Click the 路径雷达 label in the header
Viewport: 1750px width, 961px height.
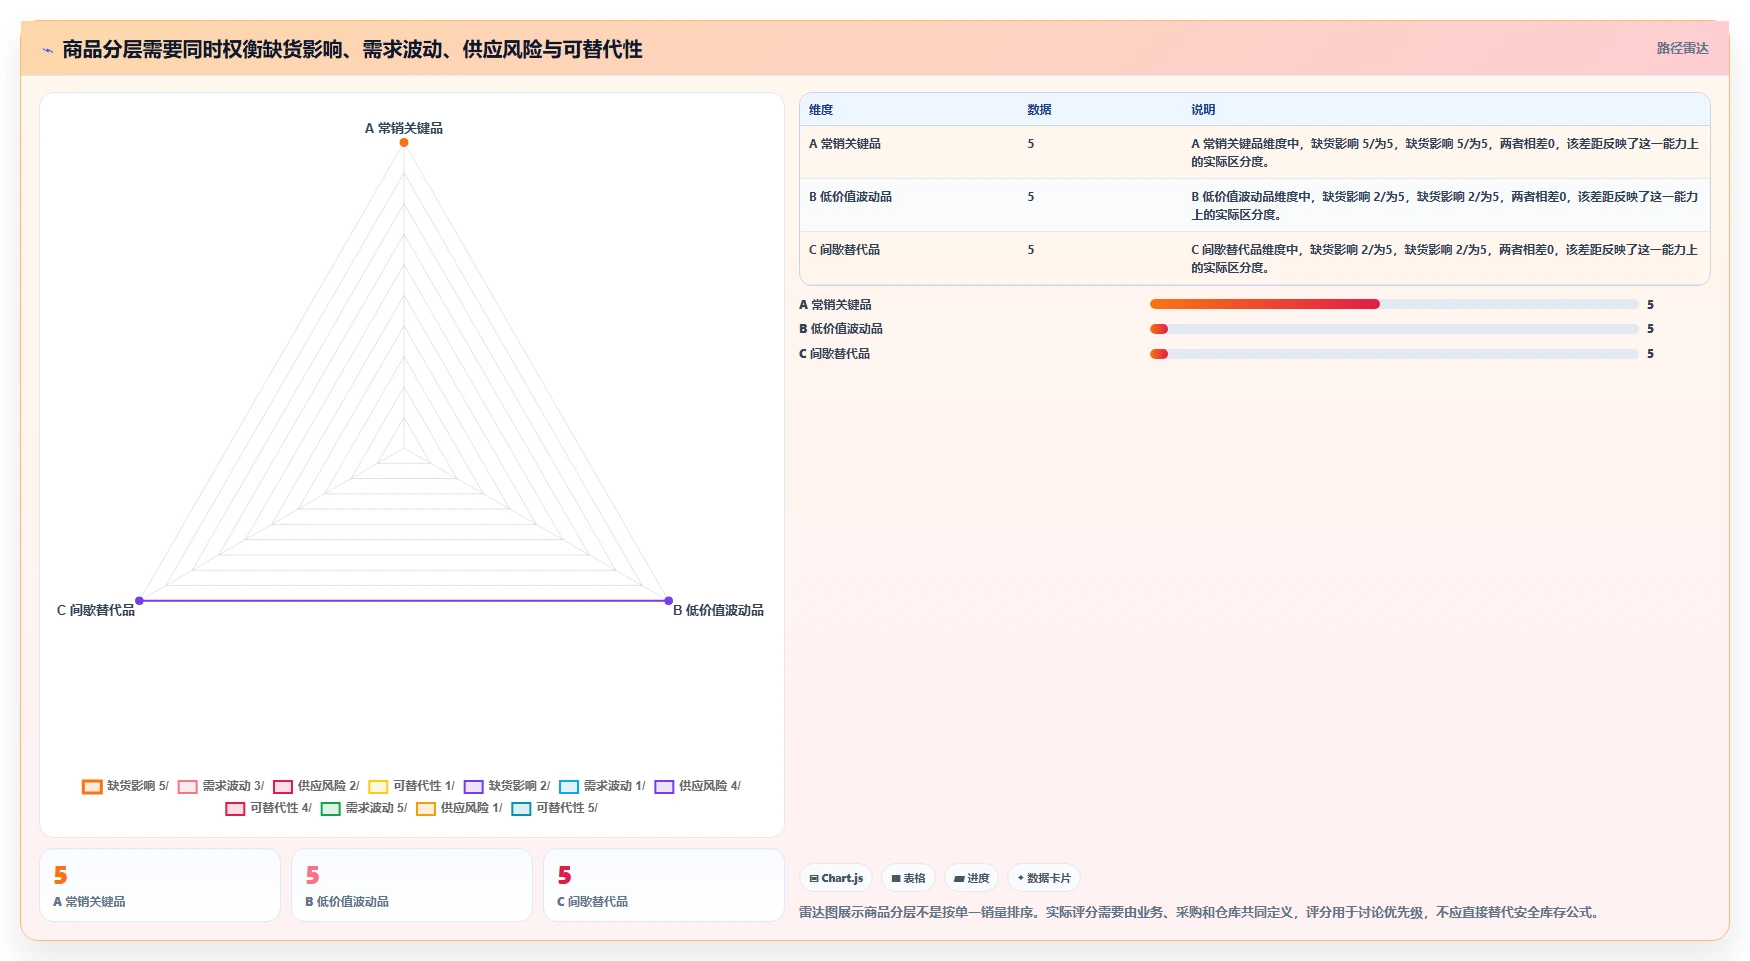[x=1682, y=48]
